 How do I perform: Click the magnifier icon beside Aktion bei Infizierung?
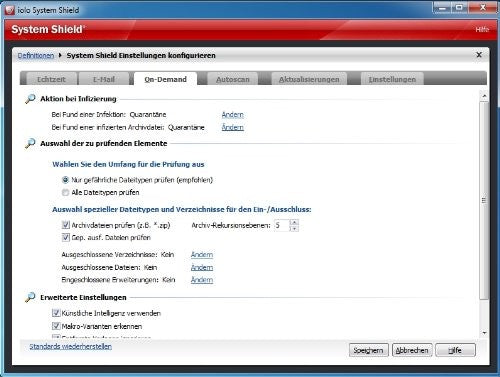point(30,99)
